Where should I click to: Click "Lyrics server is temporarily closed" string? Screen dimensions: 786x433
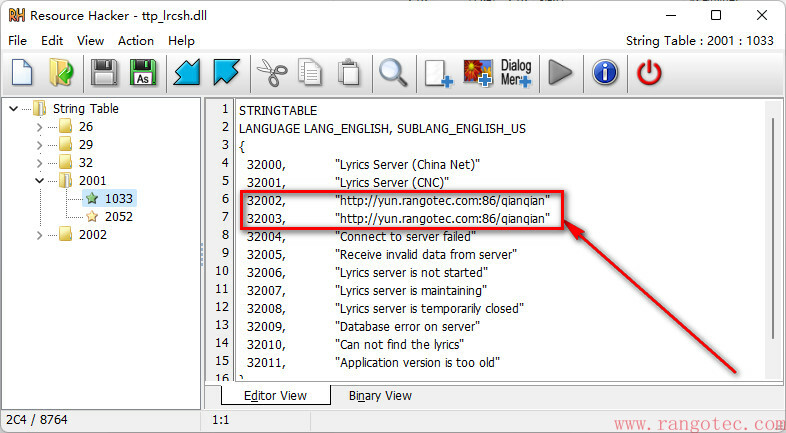(x=430, y=309)
